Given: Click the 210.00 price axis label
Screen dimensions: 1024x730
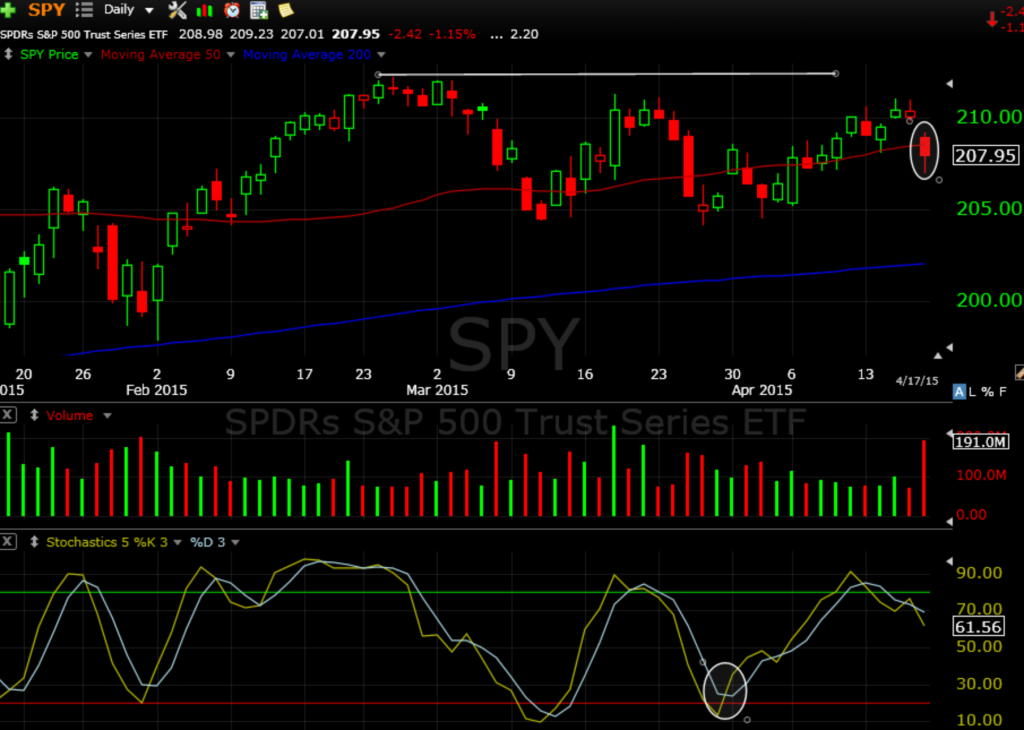Looking at the screenshot, I should 989,117.
